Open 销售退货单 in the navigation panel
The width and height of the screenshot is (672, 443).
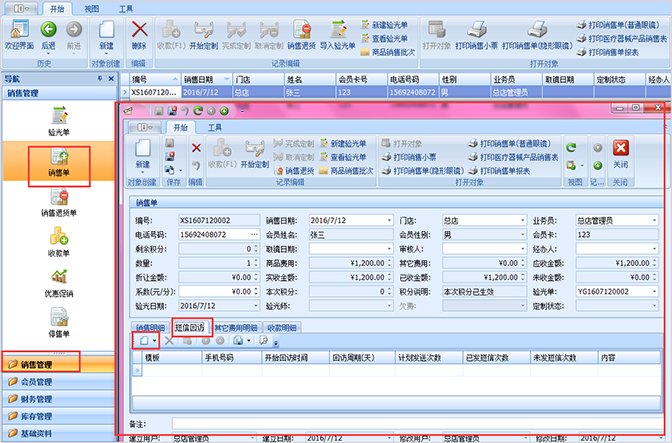click(x=59, y=202)
